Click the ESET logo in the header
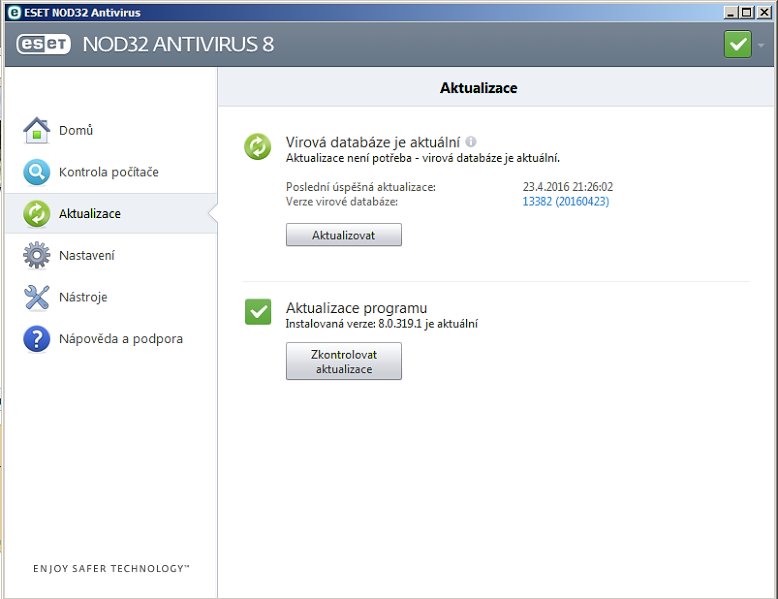This screenshot has width=778, height=599. 44,44
